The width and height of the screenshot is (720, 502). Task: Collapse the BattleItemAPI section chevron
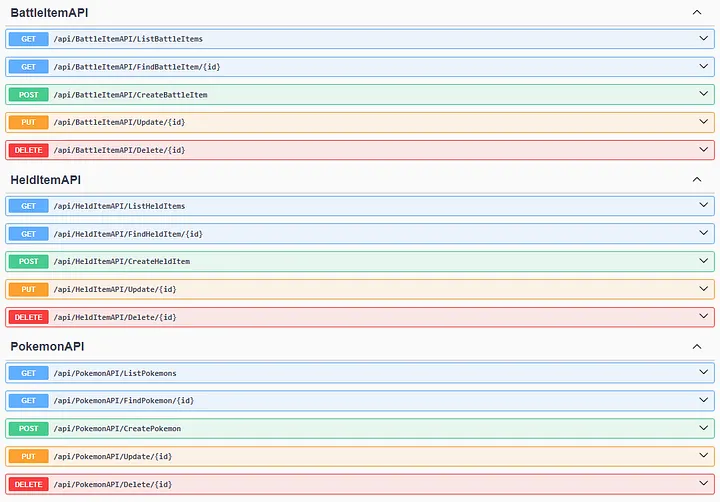(697, 12)
